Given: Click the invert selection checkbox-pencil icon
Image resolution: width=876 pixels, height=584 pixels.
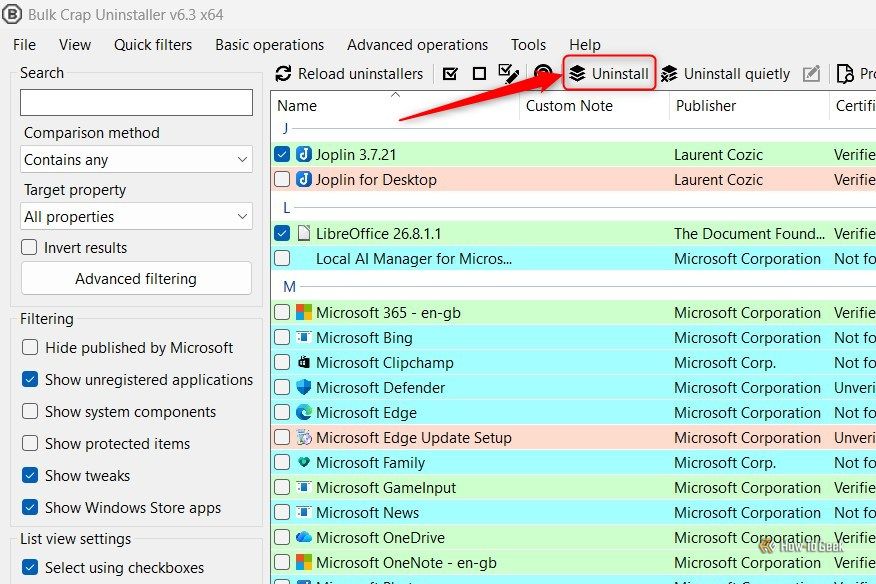Looking at the screenshot, I should (x=508, y=74).
